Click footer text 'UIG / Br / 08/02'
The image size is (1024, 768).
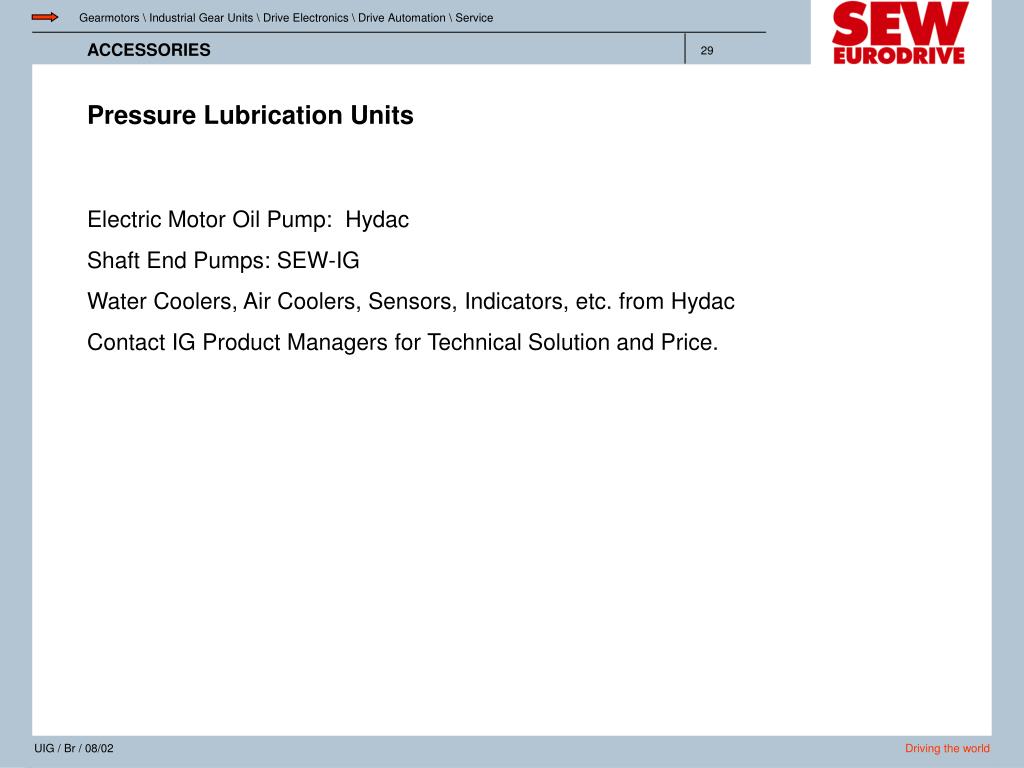point(74,748)
